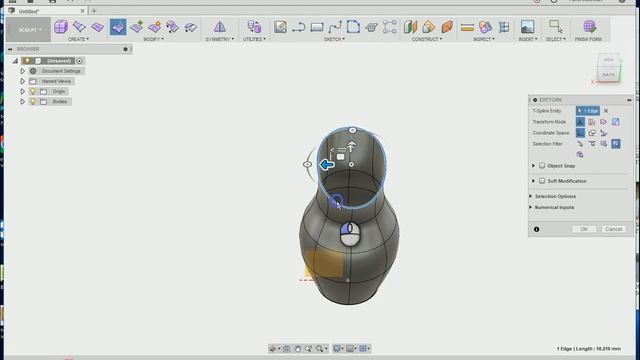The height and width of the screenshot is (360, 640).
Task: Toggle root component visibility lightbulb
Action: [27, 61]
